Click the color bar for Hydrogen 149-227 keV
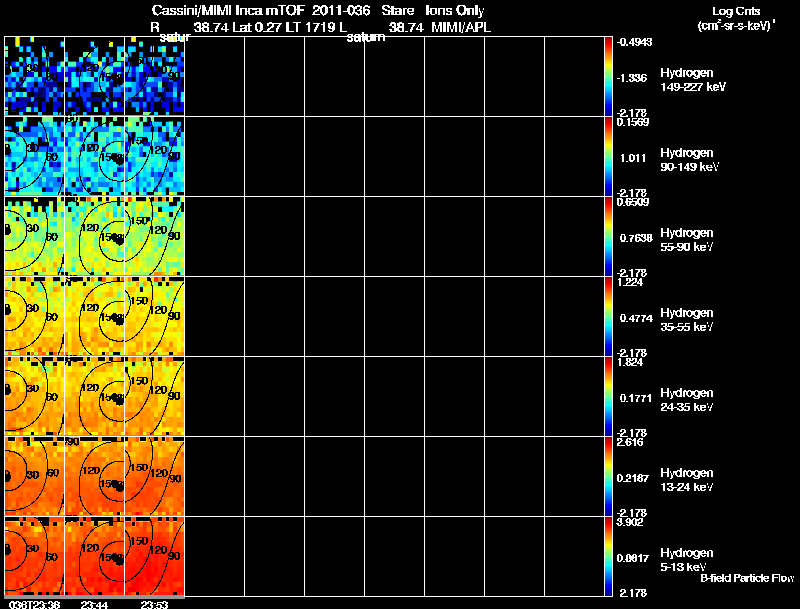This screenshot has width=800, height=609. (x=609, y=76)
